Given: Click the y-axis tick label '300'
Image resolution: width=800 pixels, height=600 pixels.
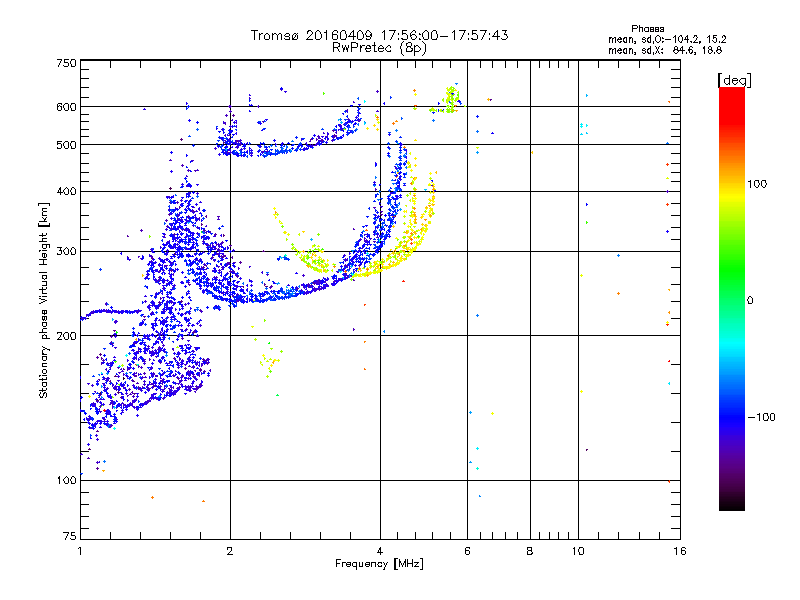Looking at the screenshot, I should tap(66, 252).
